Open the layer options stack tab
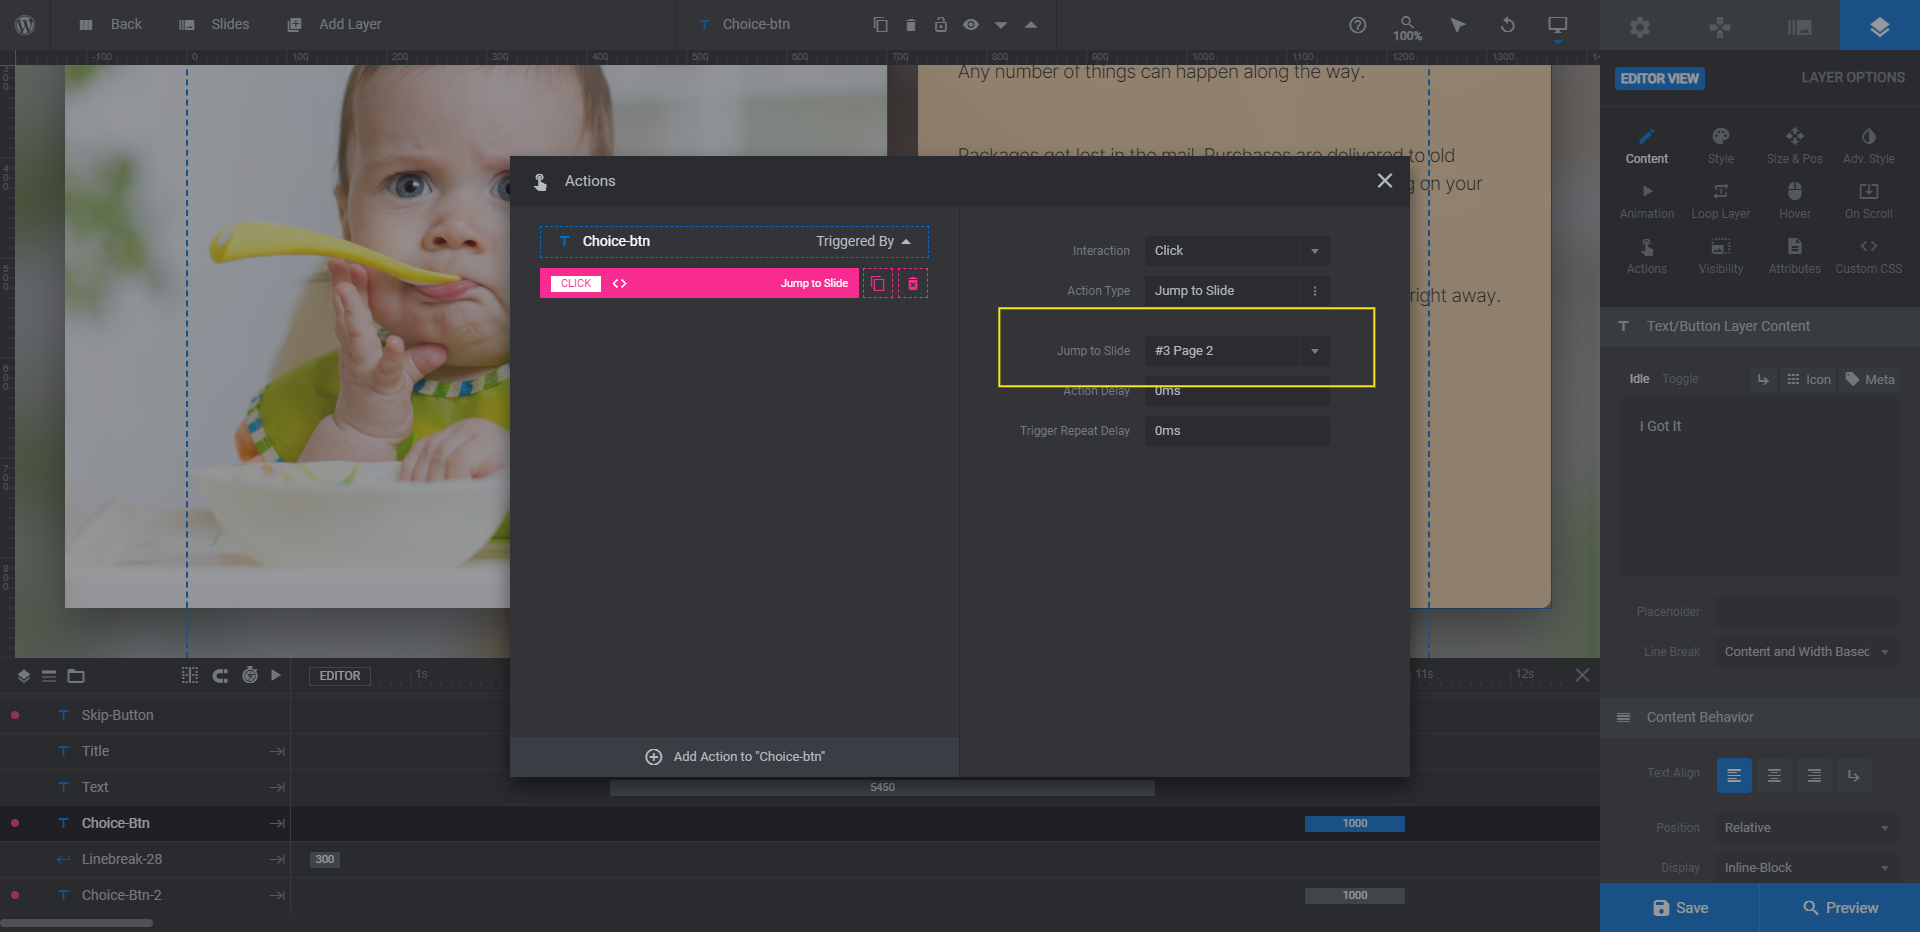Image resolution: width=1920 pixels, height=932 pixels. pyautogui.click(x=1880, y=25)
